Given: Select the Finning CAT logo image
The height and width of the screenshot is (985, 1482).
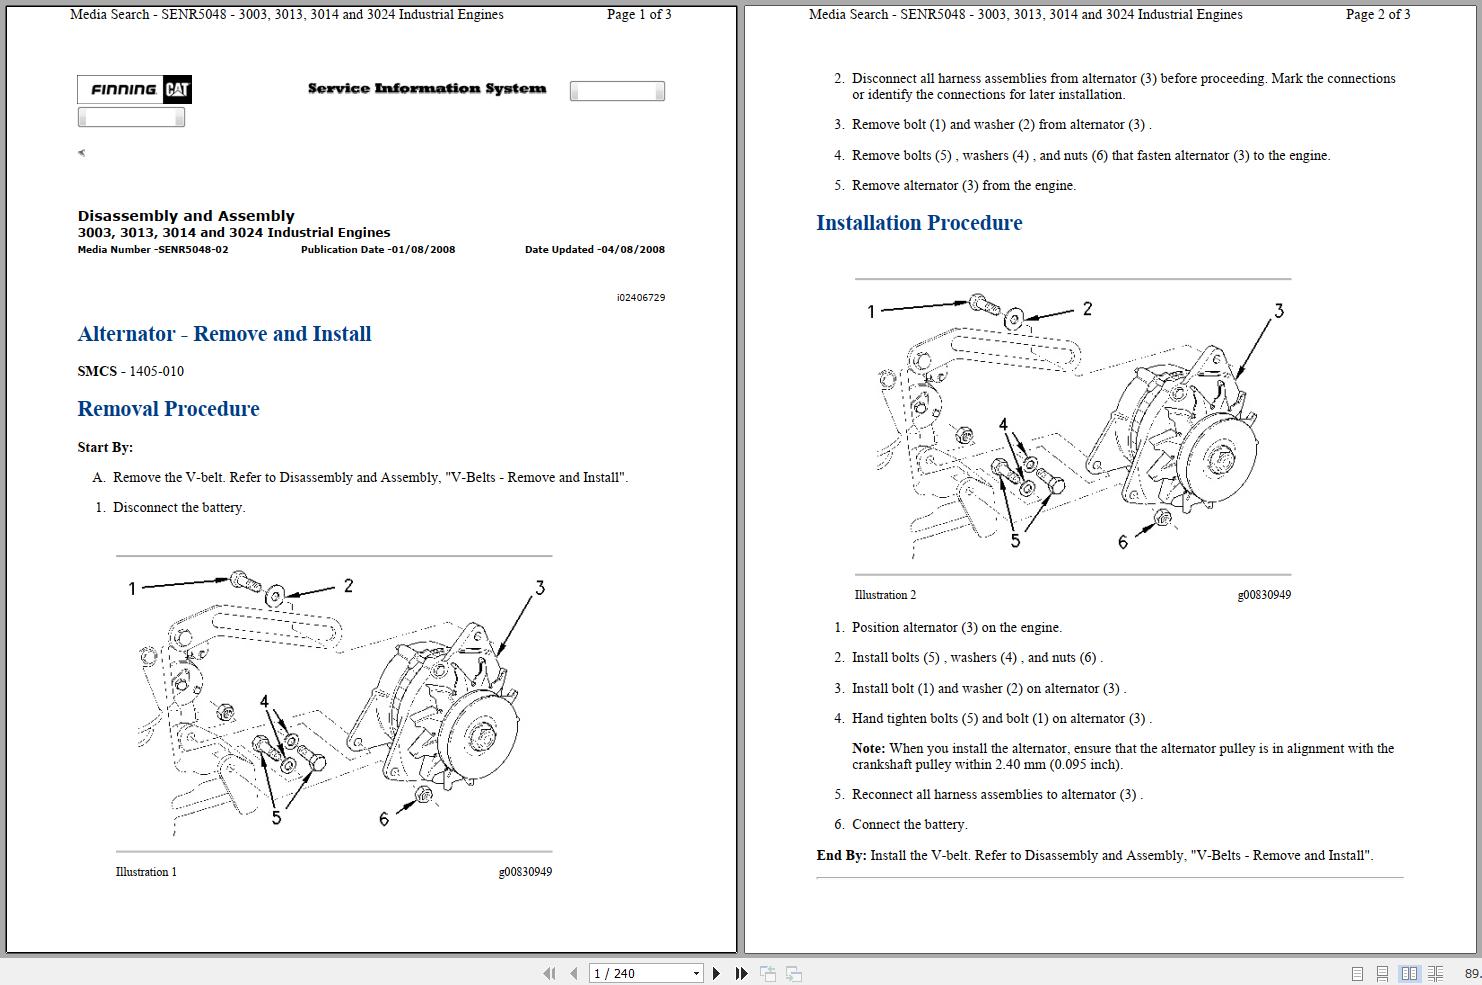Looking at the screenshot, I should [133, 89].
